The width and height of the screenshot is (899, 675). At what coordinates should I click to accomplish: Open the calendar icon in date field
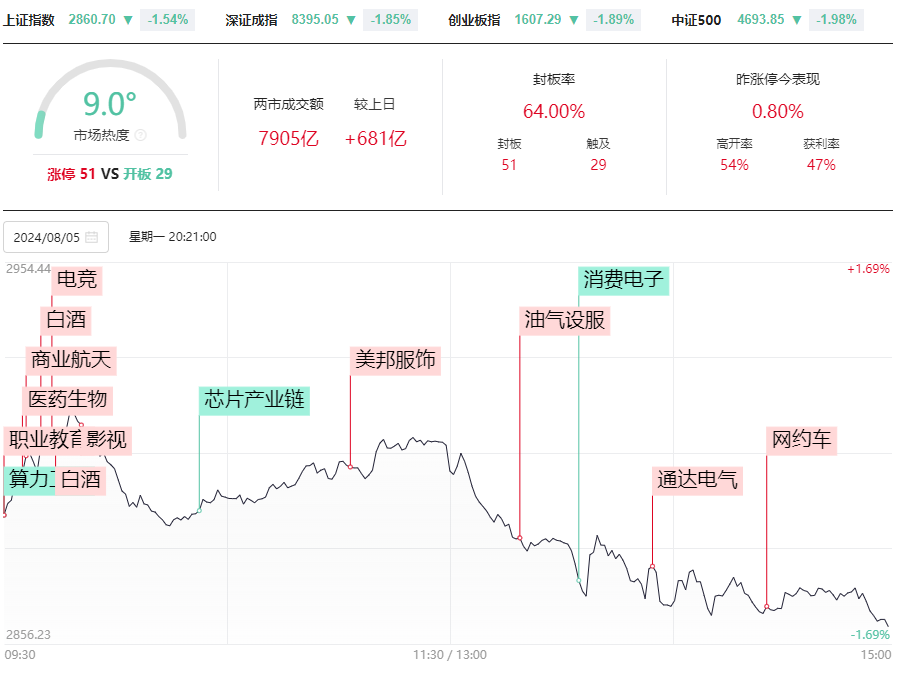91,237
